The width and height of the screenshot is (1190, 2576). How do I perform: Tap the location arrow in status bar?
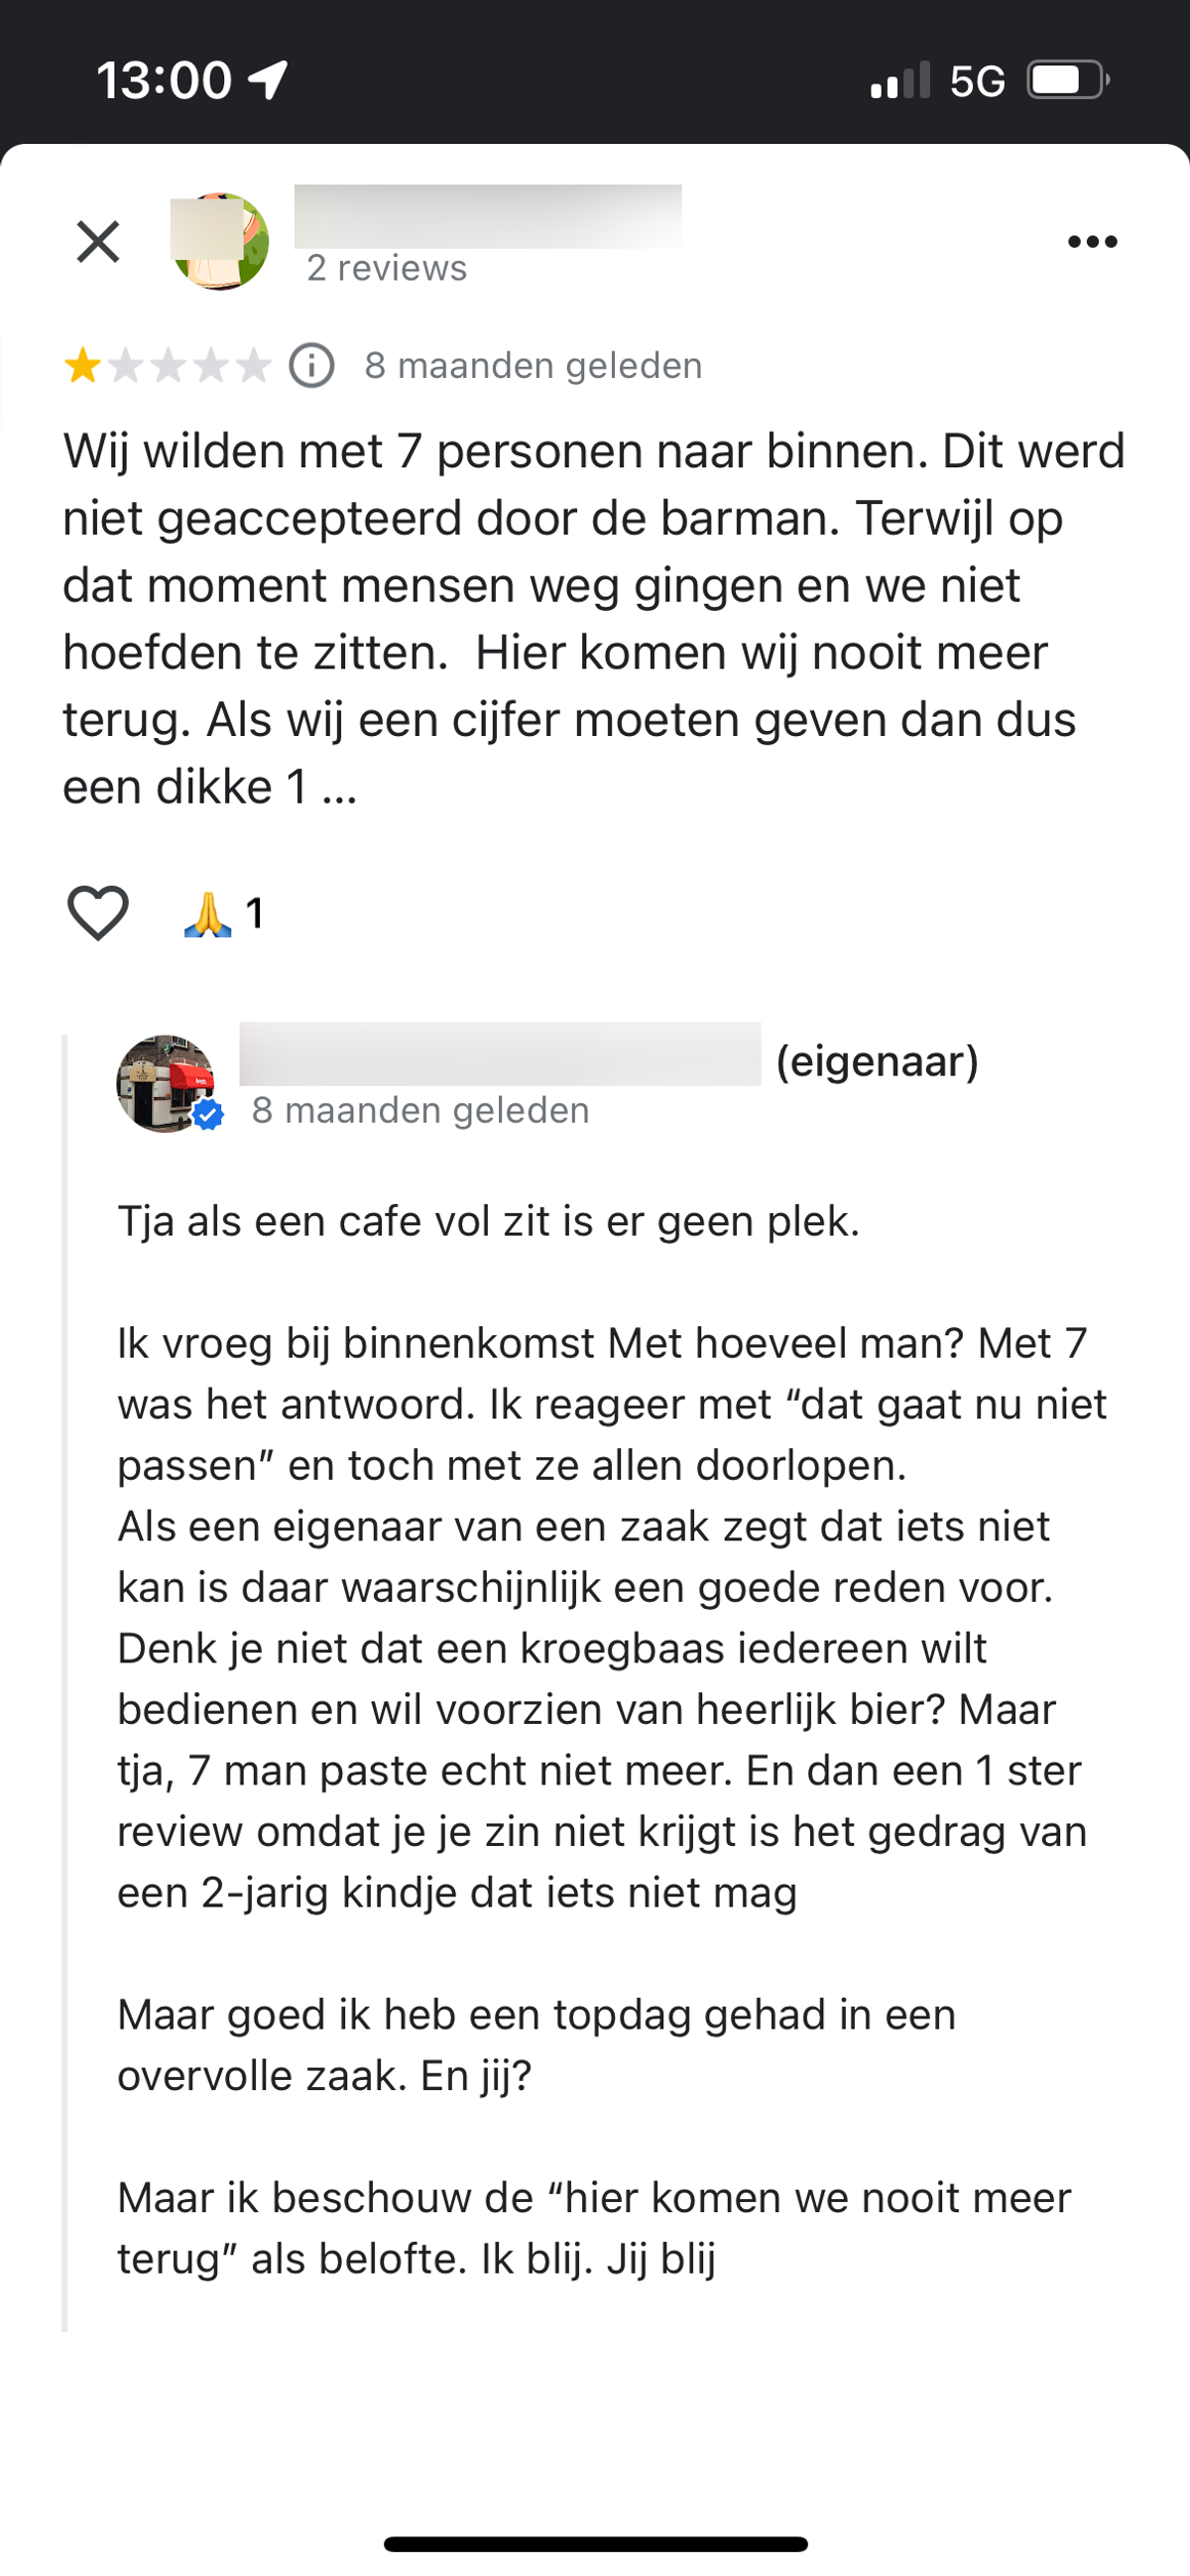pos(268,80)
